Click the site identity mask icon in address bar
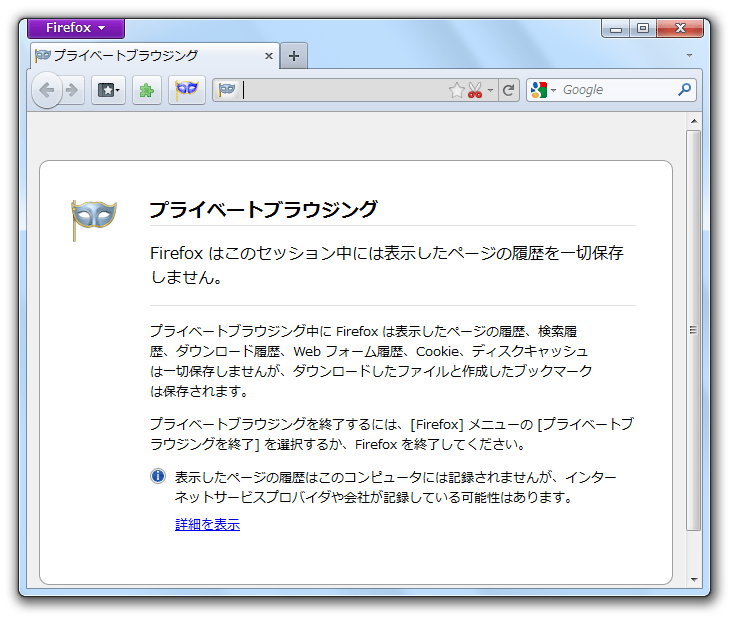 tap(227, 89)
